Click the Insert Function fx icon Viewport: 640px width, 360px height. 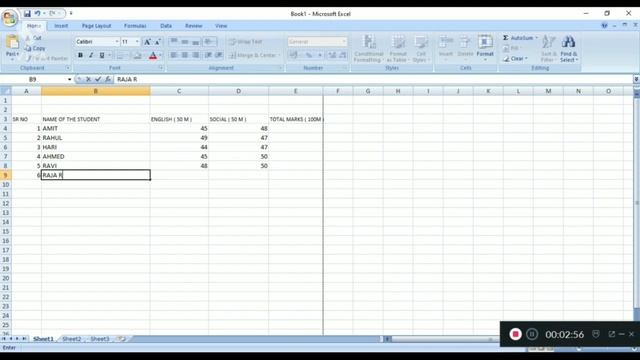point(108,79)
